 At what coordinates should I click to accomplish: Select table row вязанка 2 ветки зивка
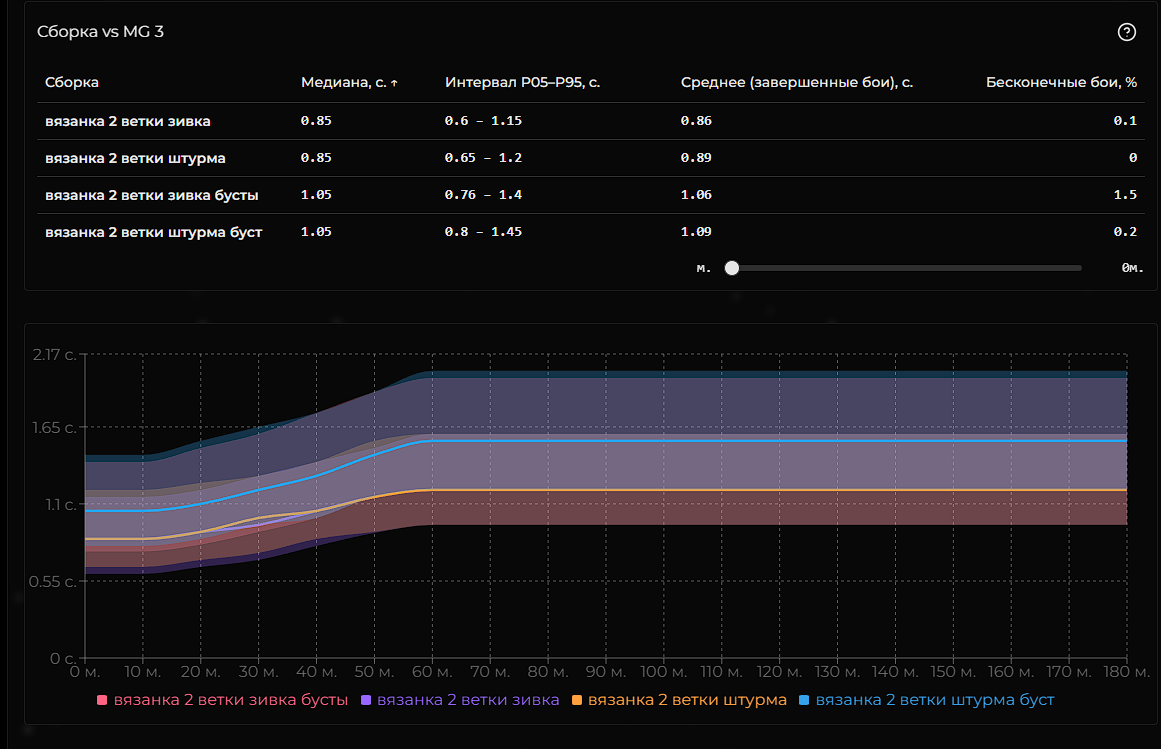[x=128, y=121]
